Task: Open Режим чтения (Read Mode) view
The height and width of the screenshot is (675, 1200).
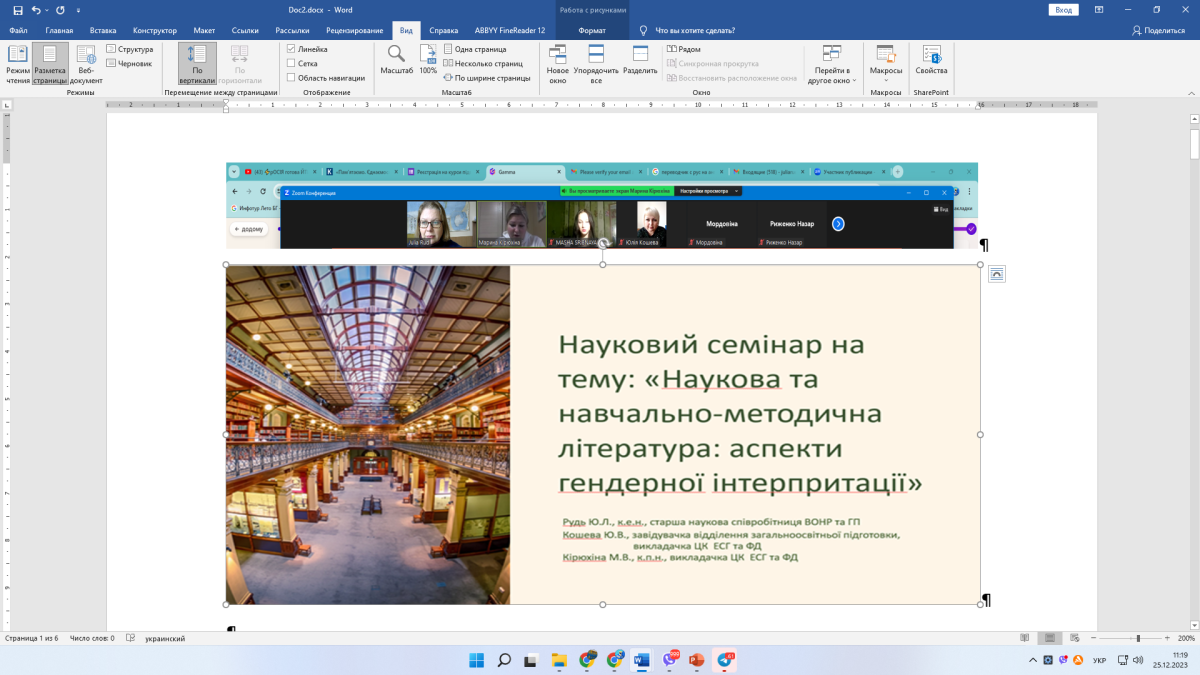Action: pos(18,61)
